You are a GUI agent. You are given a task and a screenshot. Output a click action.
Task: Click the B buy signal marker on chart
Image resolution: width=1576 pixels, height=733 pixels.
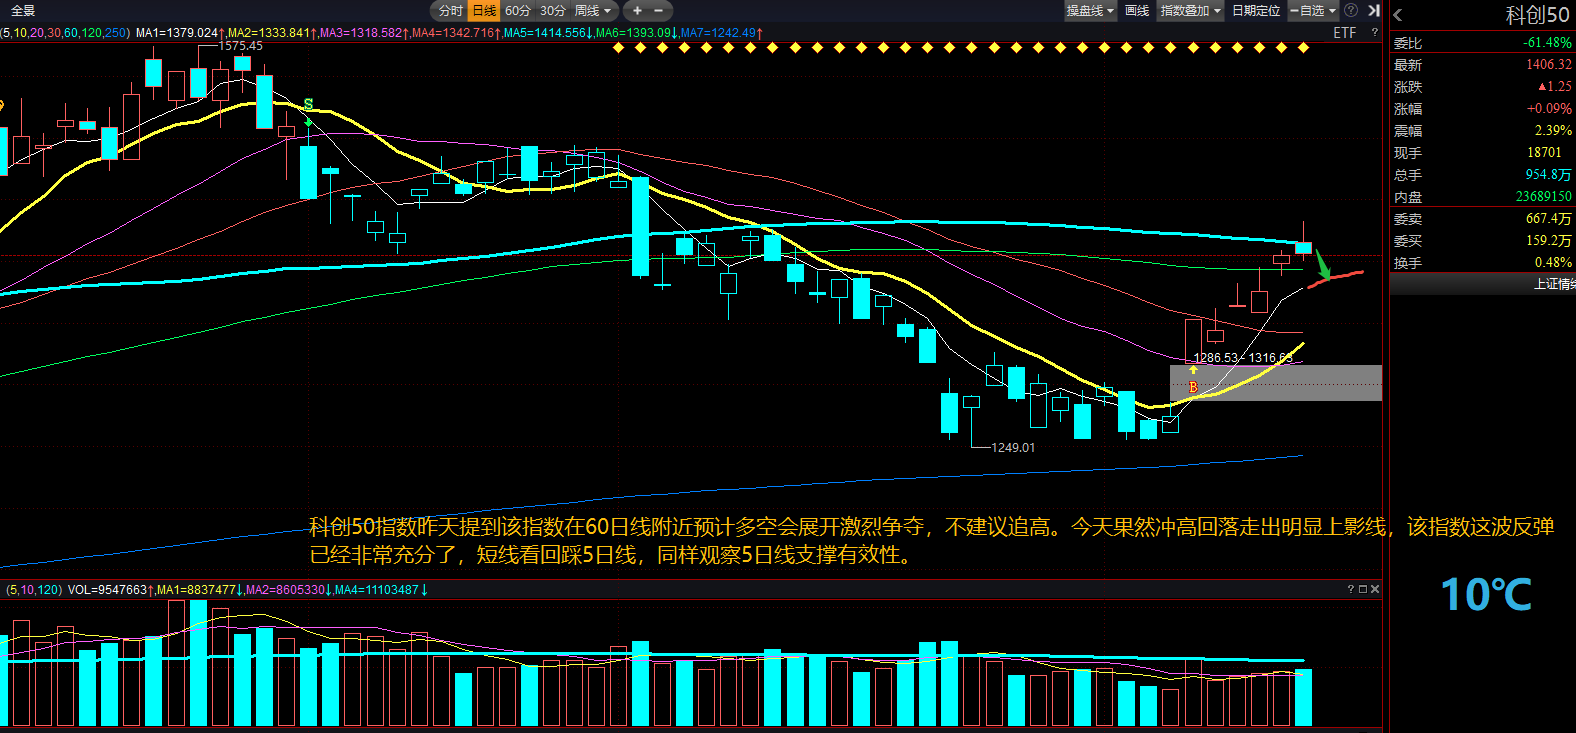pos(1193,387)
